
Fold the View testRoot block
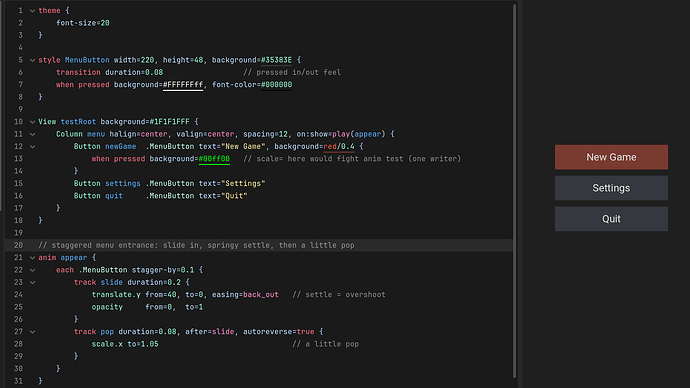(x=33, y=122)
